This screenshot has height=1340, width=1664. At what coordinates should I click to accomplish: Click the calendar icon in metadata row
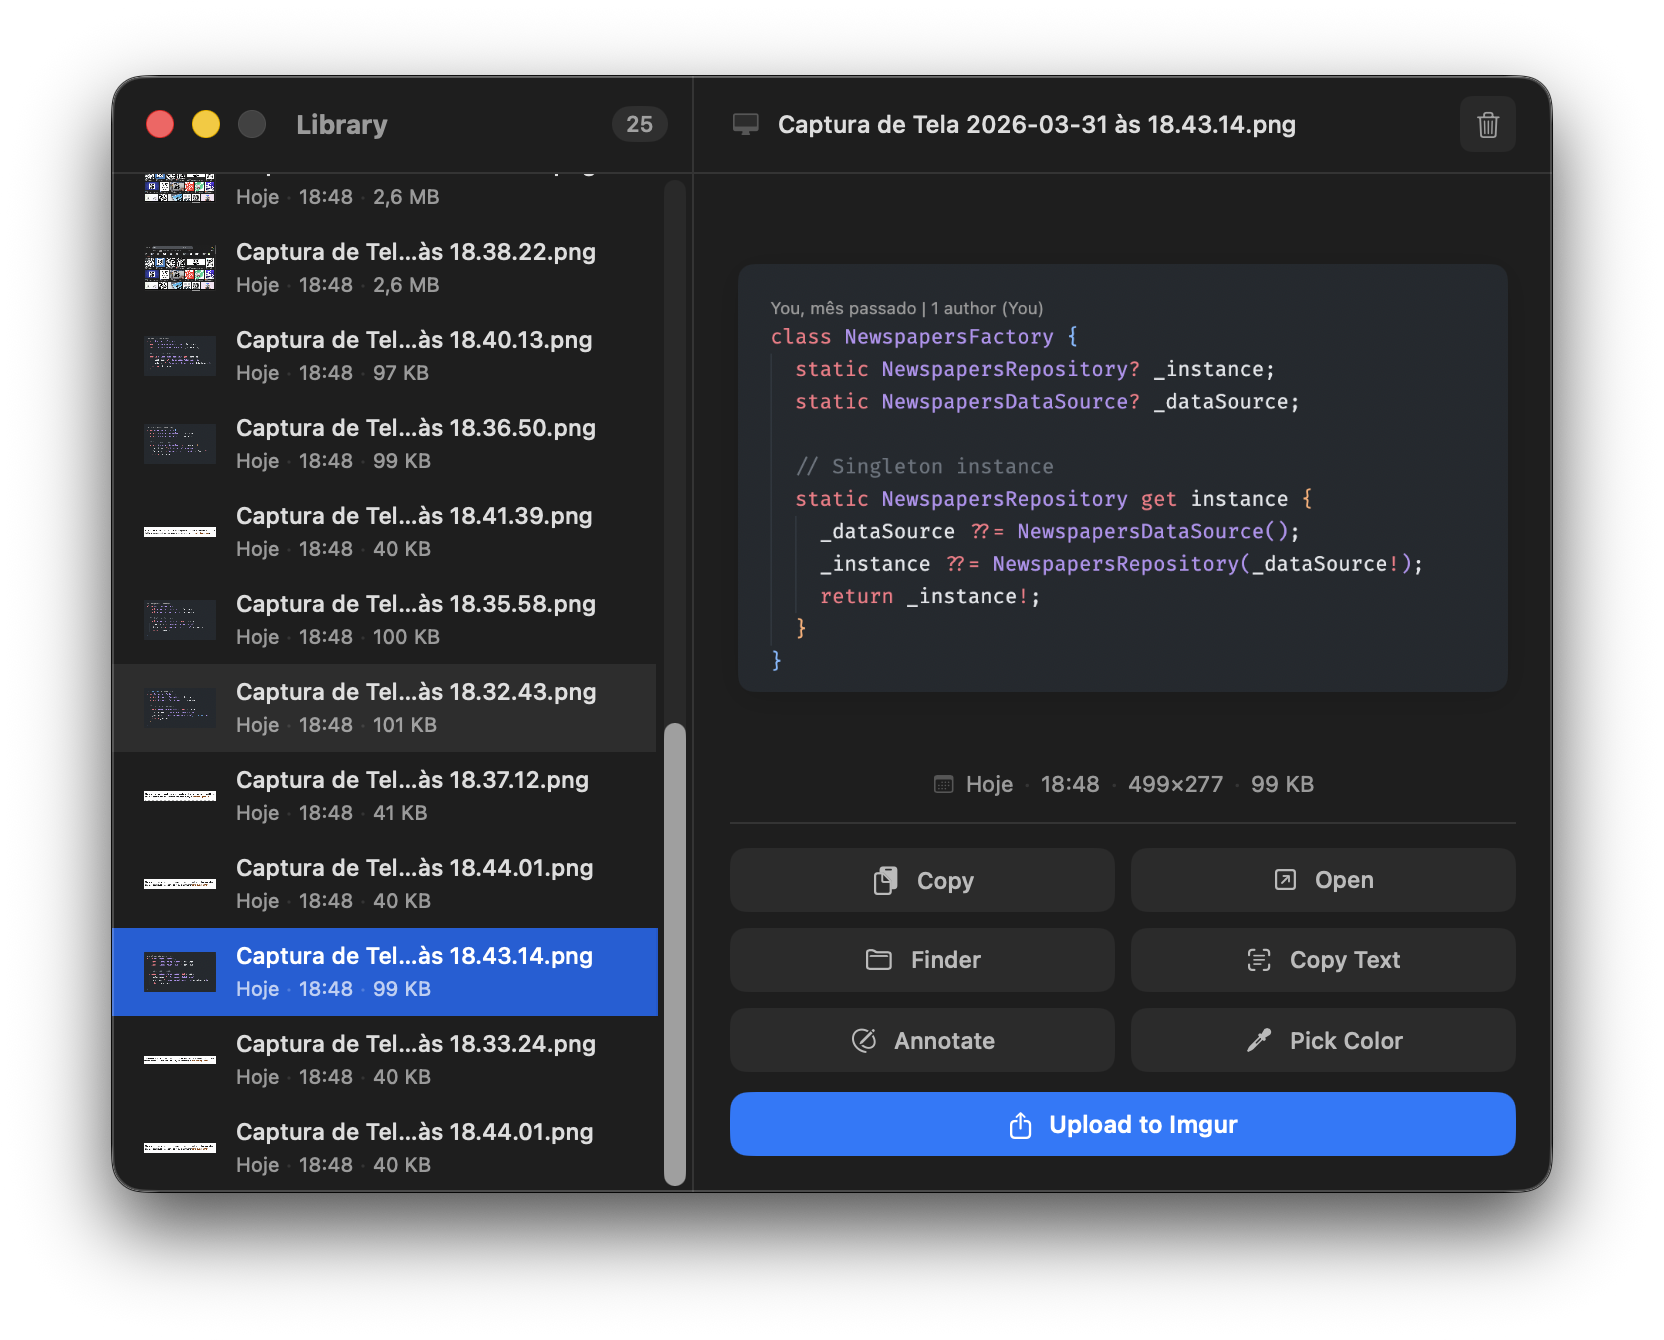(x=943, y=784)
